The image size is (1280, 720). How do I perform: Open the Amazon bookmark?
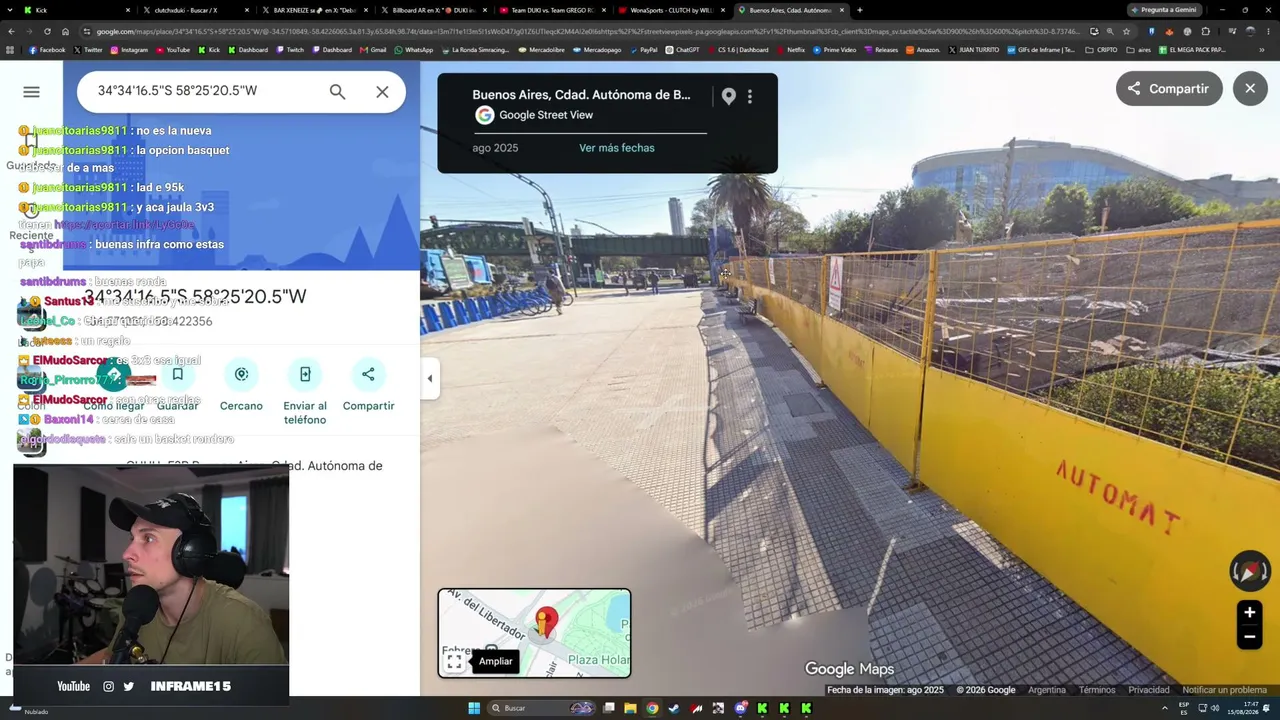tap(922, 50)
